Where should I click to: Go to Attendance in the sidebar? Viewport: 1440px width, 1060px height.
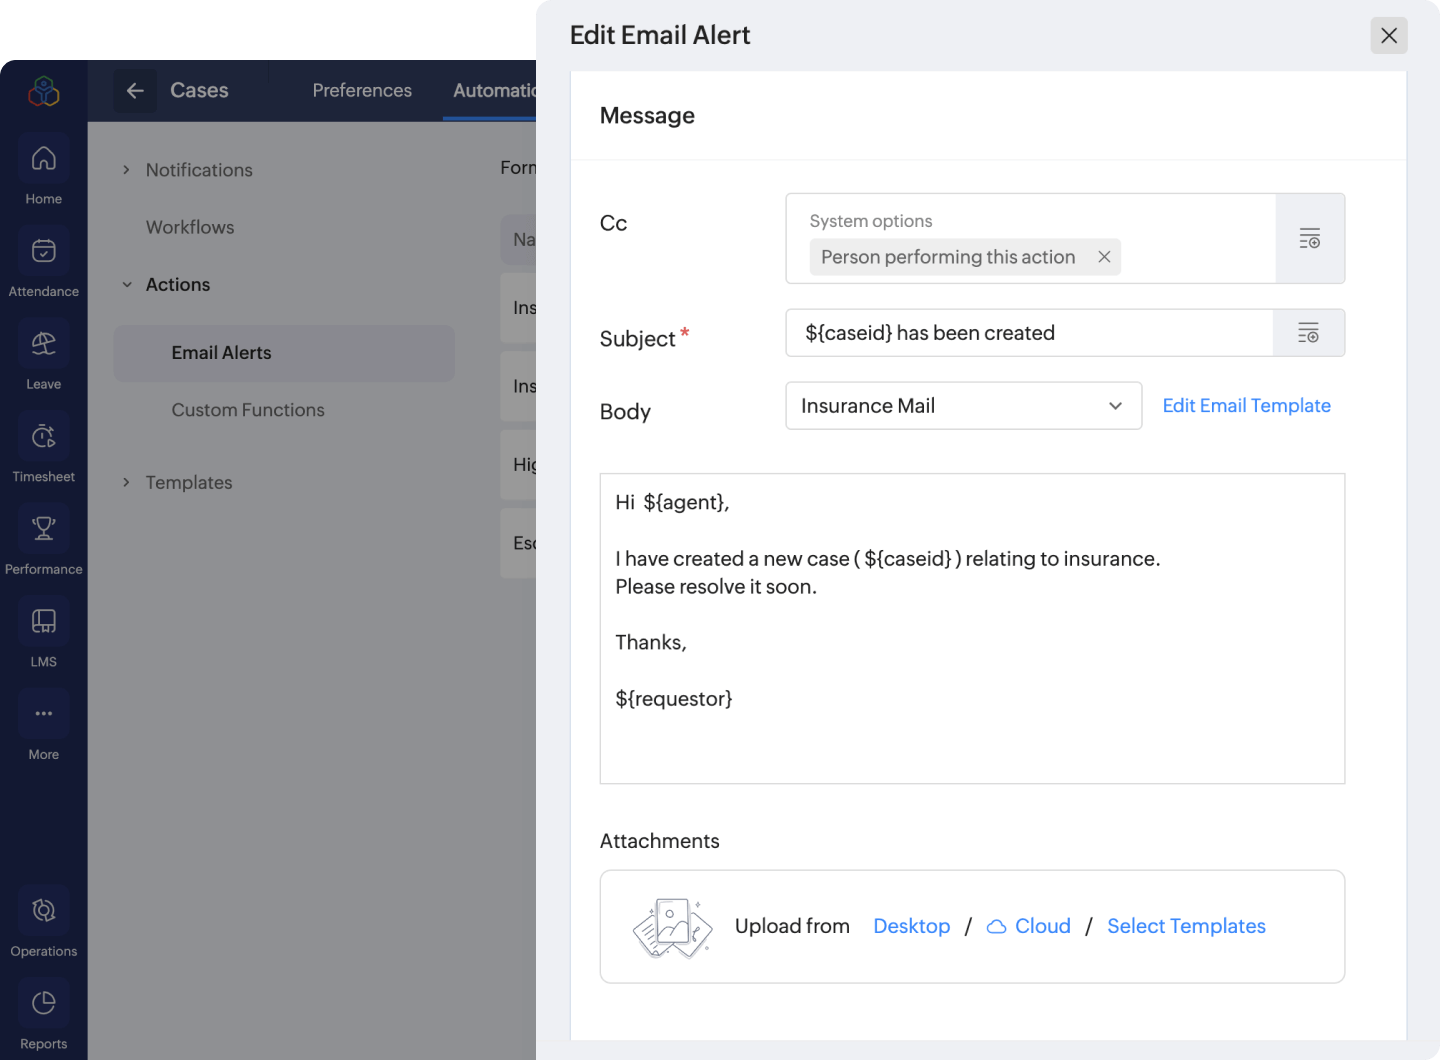[x=43, y=252]
